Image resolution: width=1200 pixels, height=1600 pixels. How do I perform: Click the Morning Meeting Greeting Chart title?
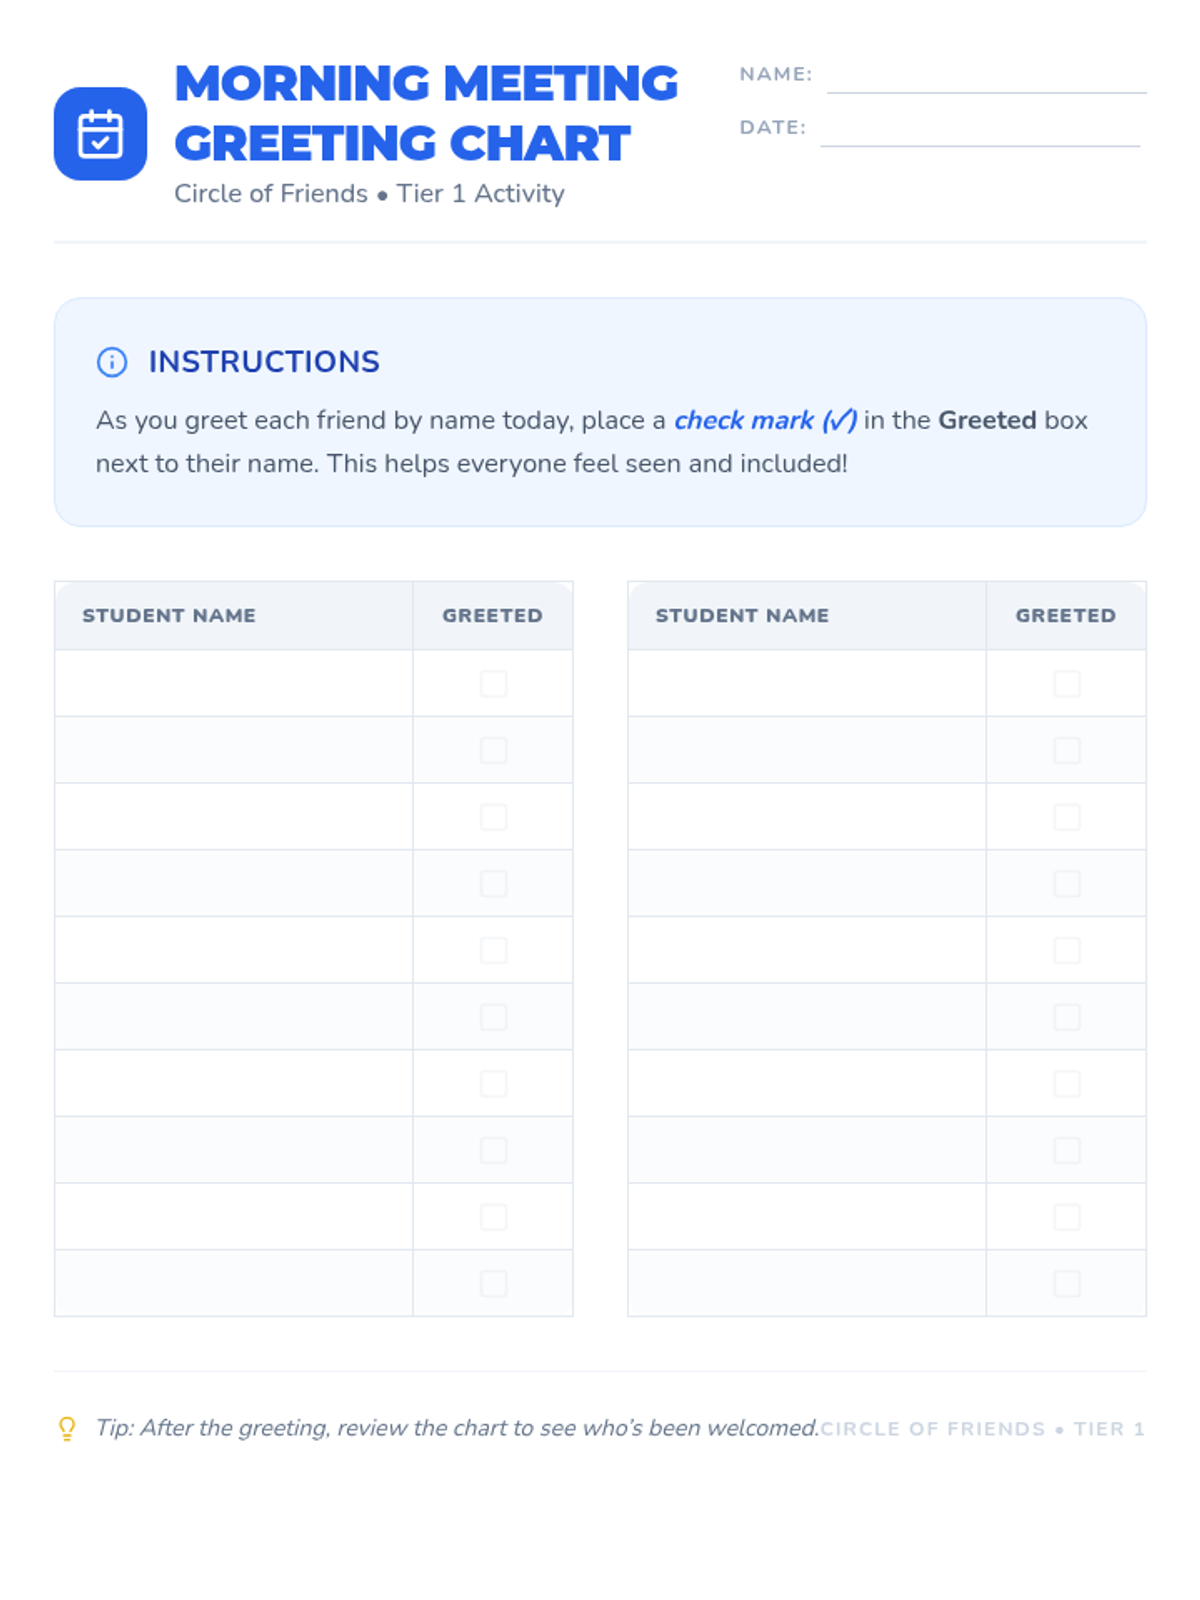click(426, 113)
